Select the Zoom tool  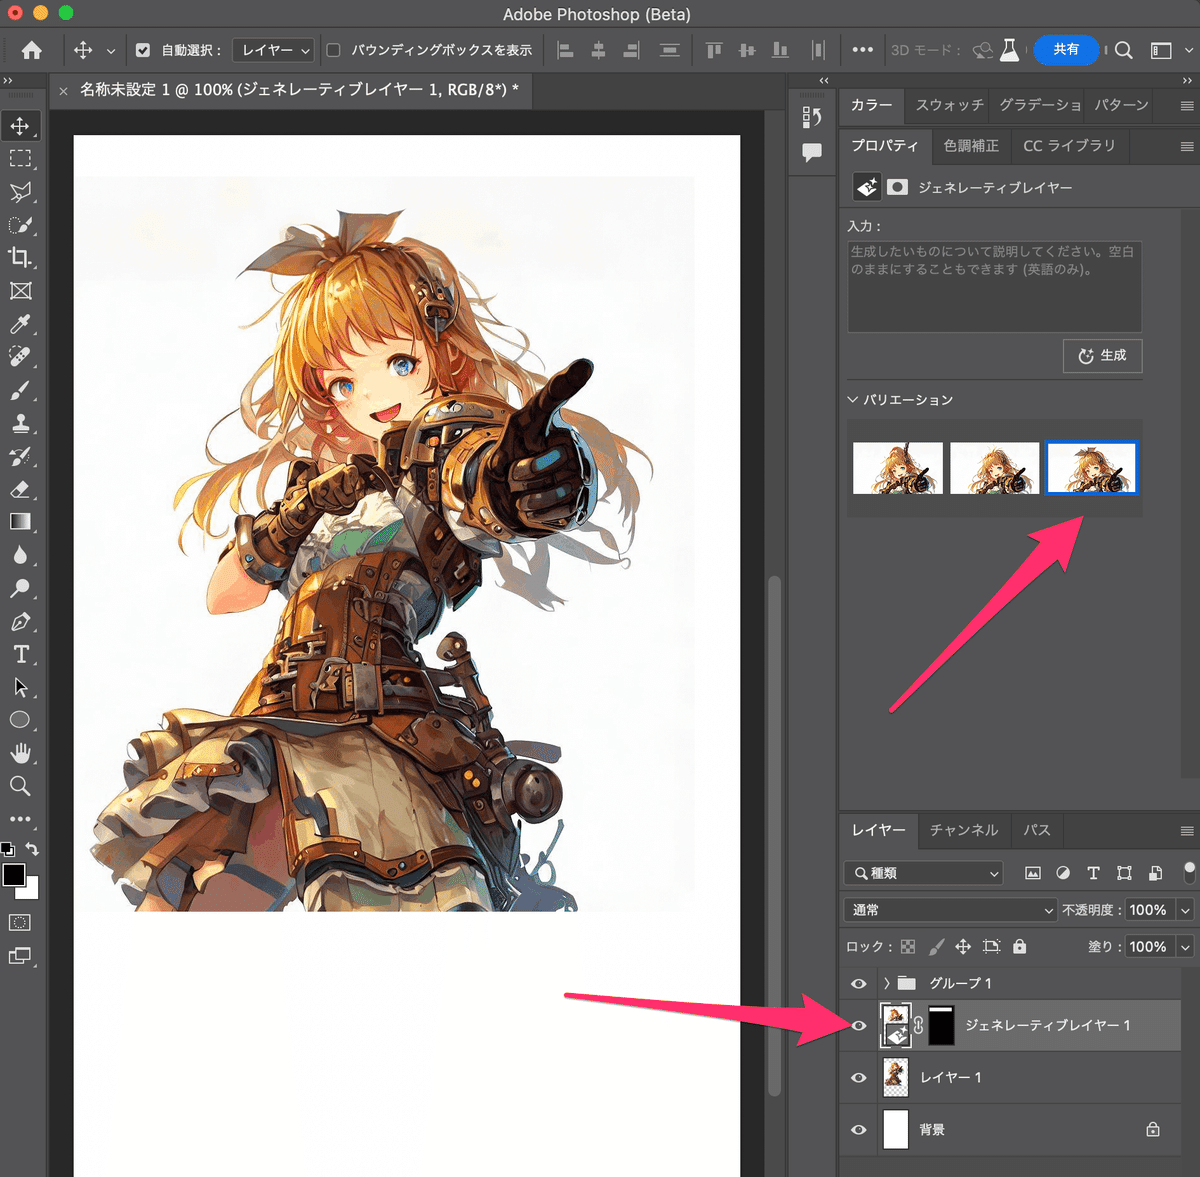click(x=22, y=786)
